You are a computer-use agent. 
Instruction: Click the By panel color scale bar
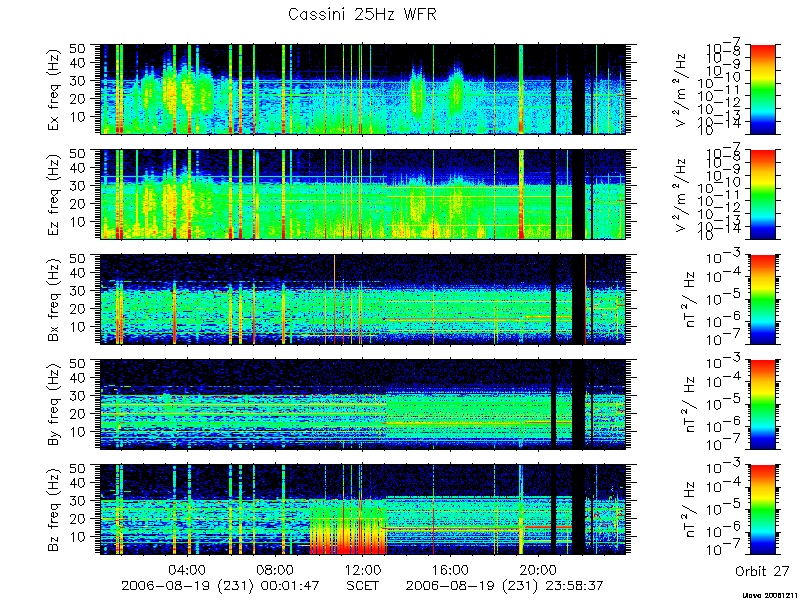762,405
